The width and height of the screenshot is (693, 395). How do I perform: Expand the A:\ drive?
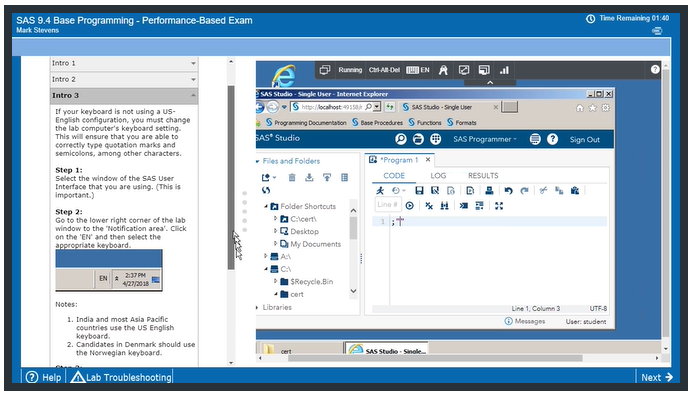click(266, 255)
